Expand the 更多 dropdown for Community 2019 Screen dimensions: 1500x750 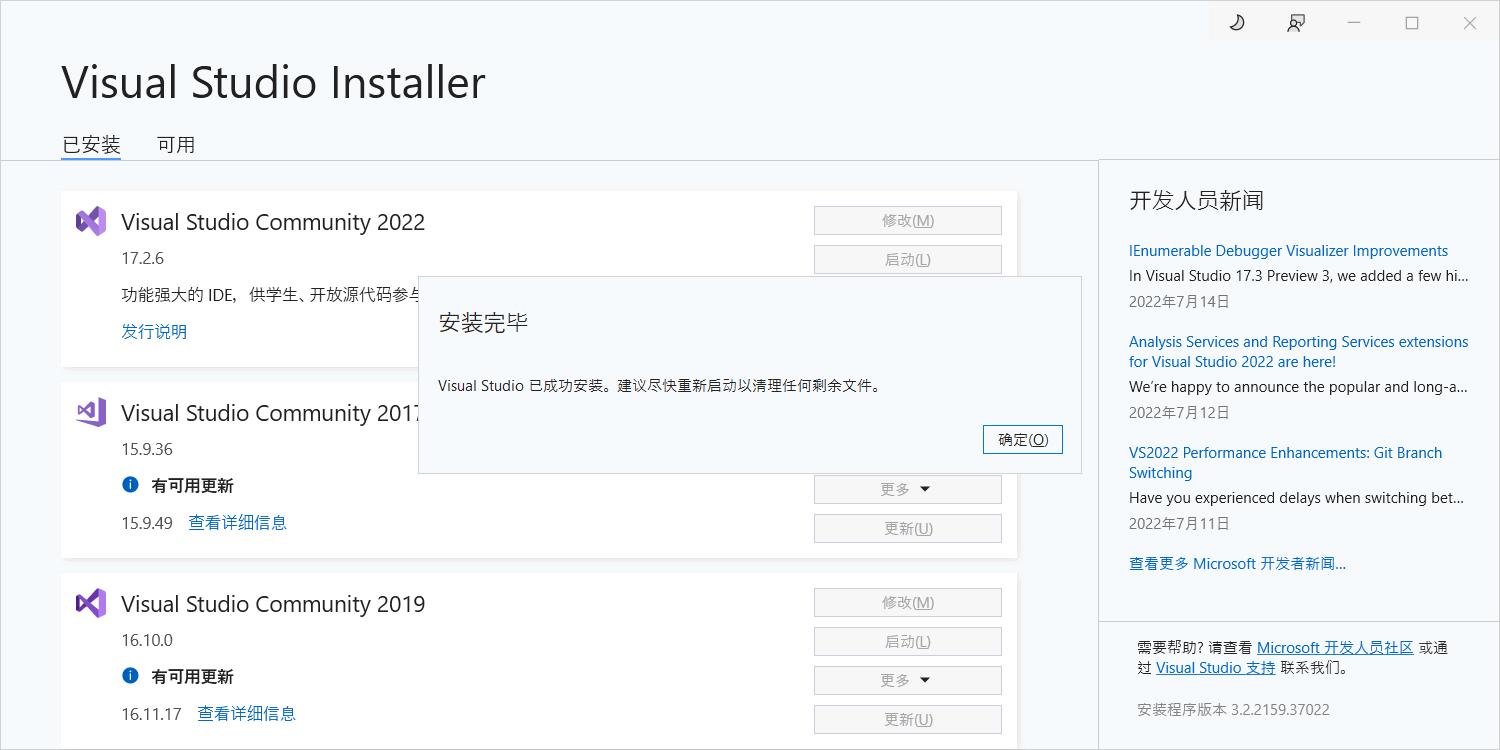point(907,680)
